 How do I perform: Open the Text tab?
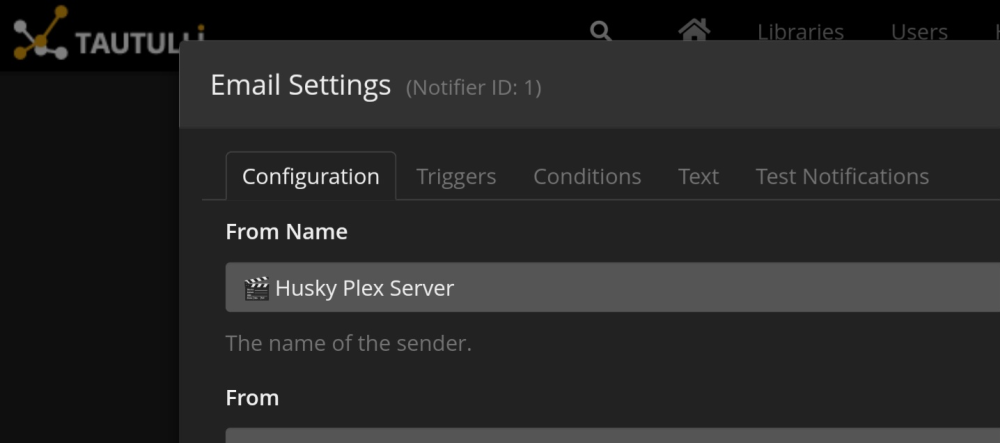click(x=698, y=177)
